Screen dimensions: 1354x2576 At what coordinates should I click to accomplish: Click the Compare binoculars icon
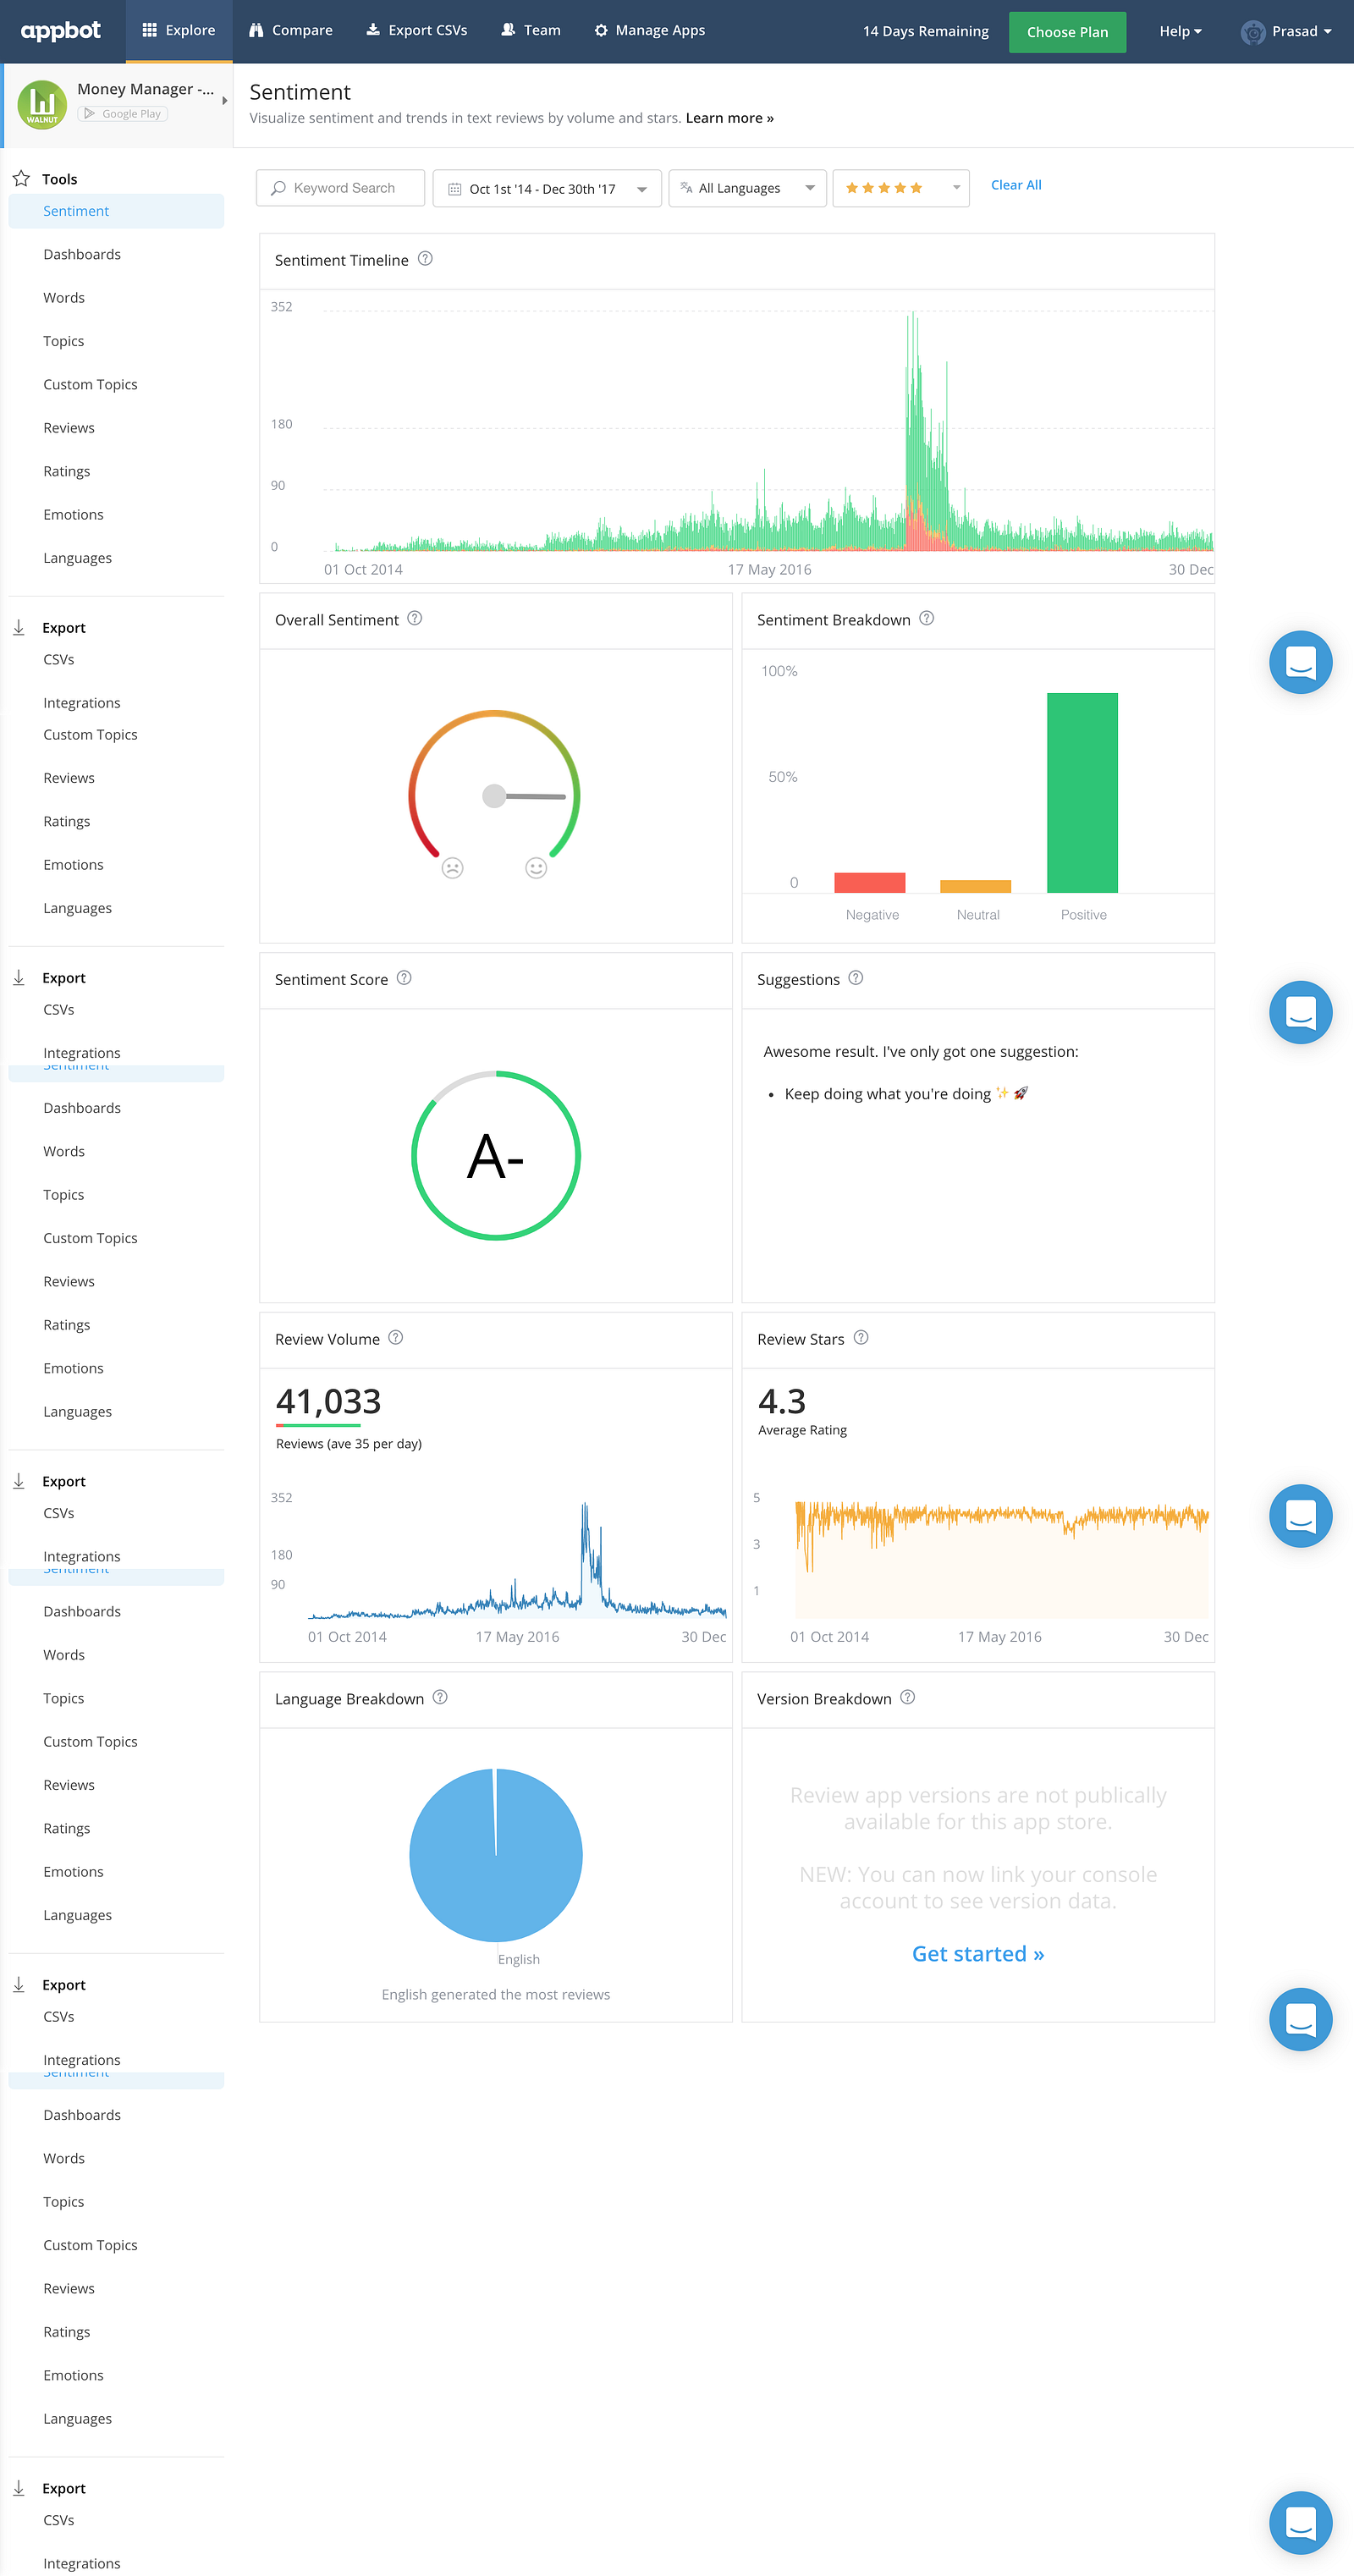[x=256, y=30]
